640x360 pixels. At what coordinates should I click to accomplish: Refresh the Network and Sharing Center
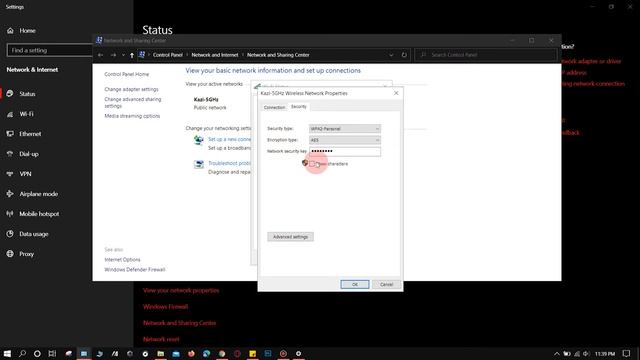click(x=404, y=55)
